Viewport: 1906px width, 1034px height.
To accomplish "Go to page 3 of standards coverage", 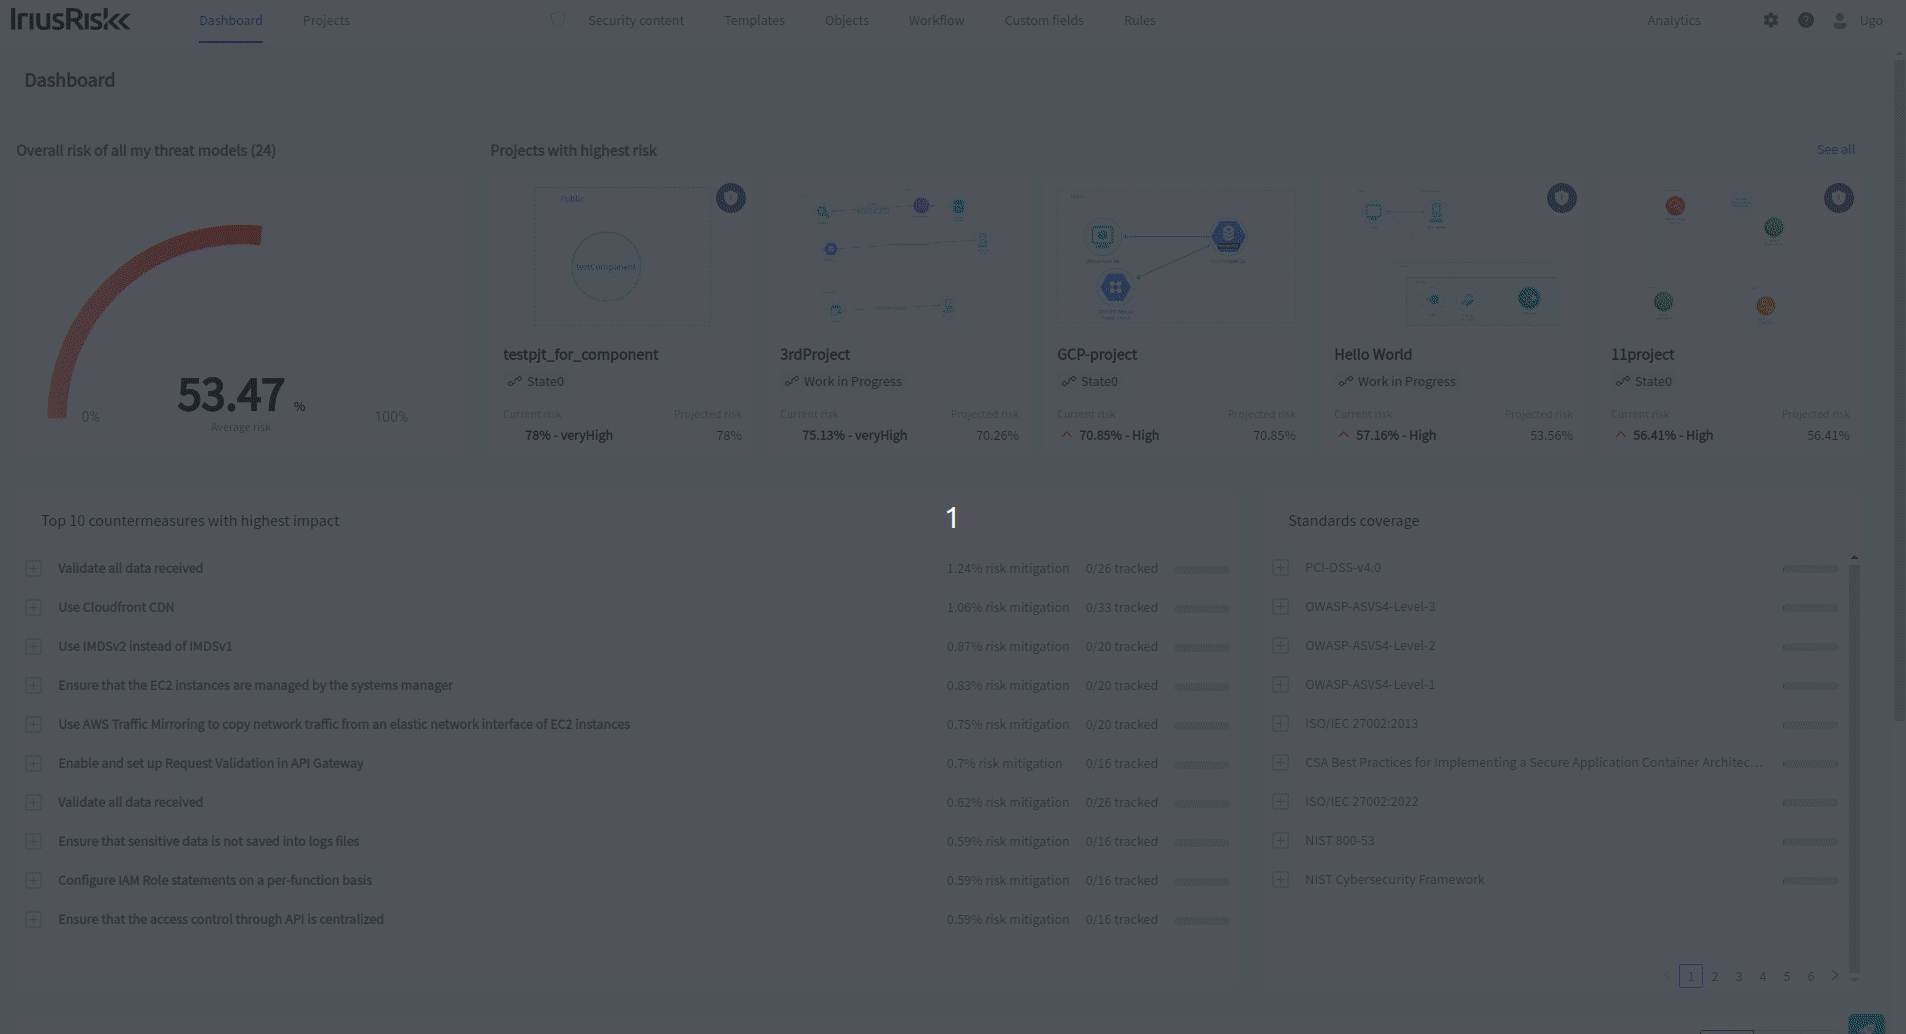I will pos(1739,976).
